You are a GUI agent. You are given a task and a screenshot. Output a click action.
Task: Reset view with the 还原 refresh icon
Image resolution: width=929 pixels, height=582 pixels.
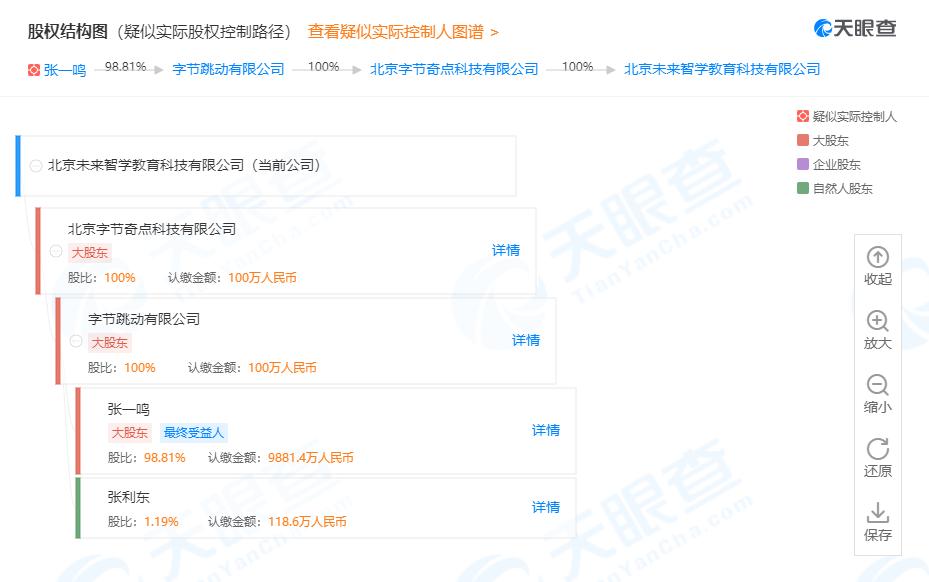click(x=877, y=449)
